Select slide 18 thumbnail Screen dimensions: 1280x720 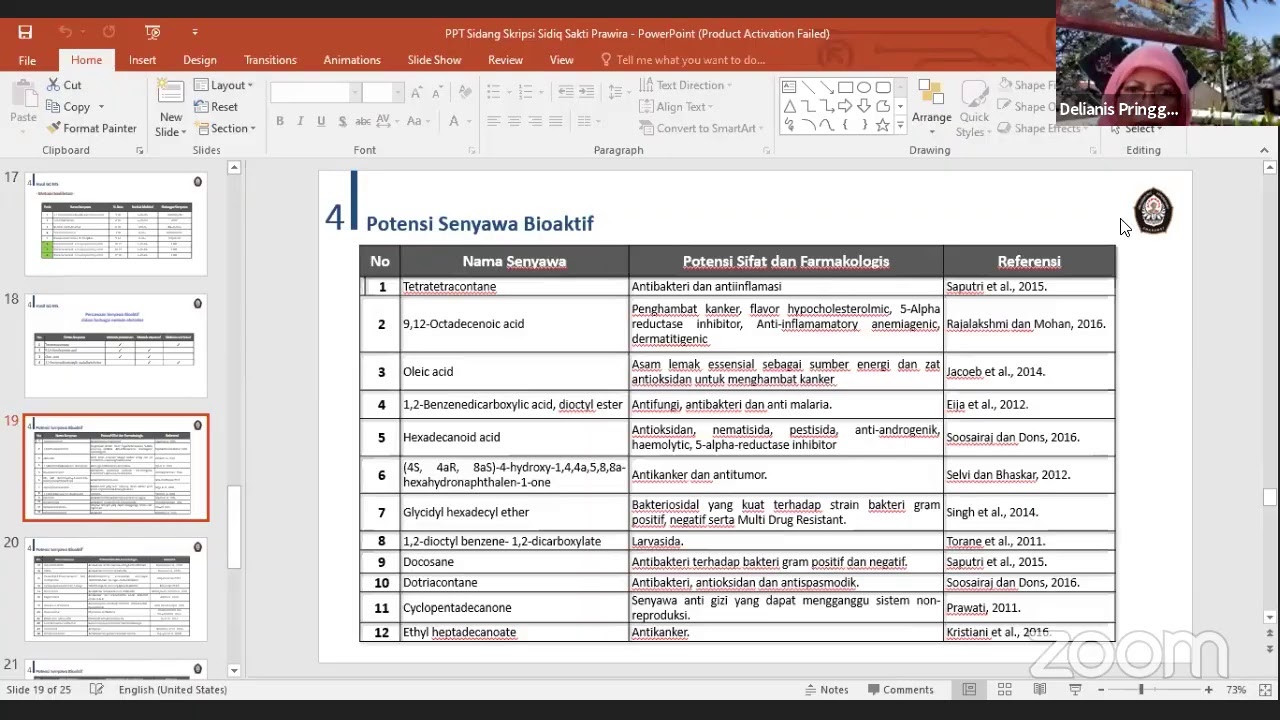(116, 345)
